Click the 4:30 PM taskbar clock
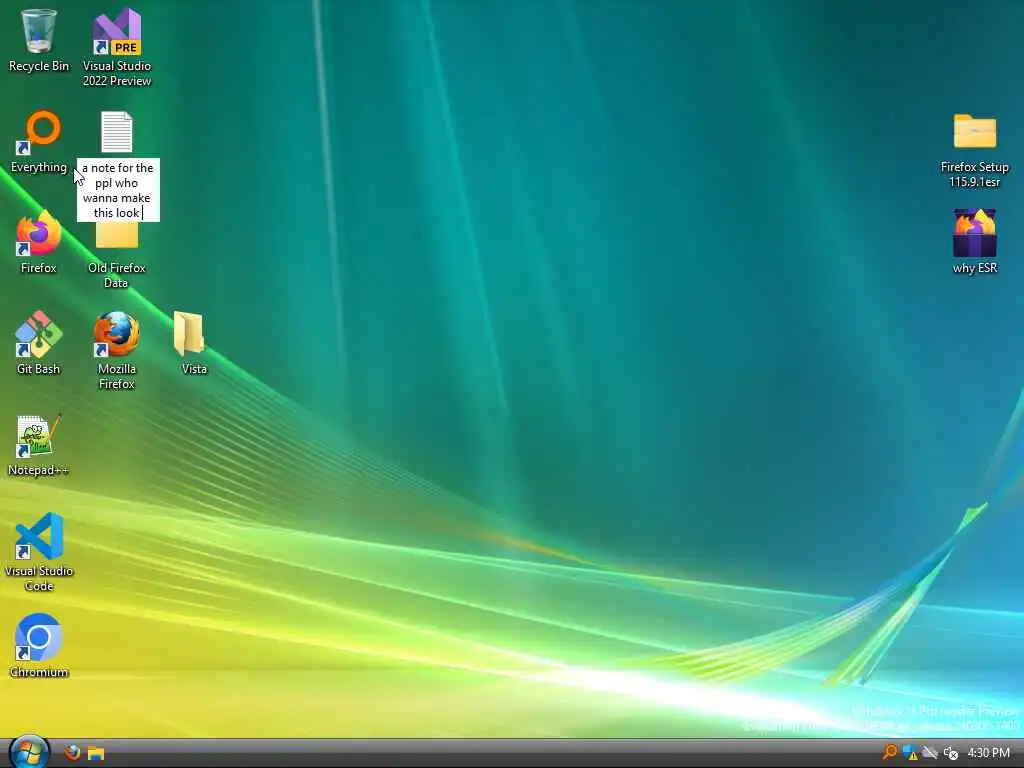 tap(989, 753)
